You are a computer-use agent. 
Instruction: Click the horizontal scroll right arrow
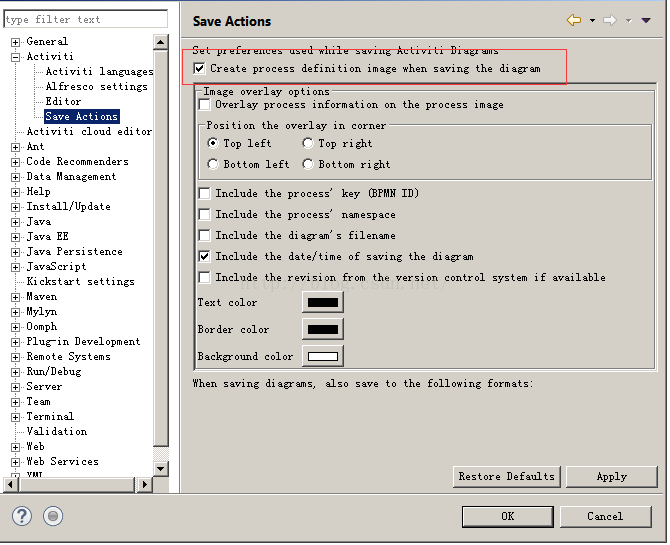click(145, 485)
